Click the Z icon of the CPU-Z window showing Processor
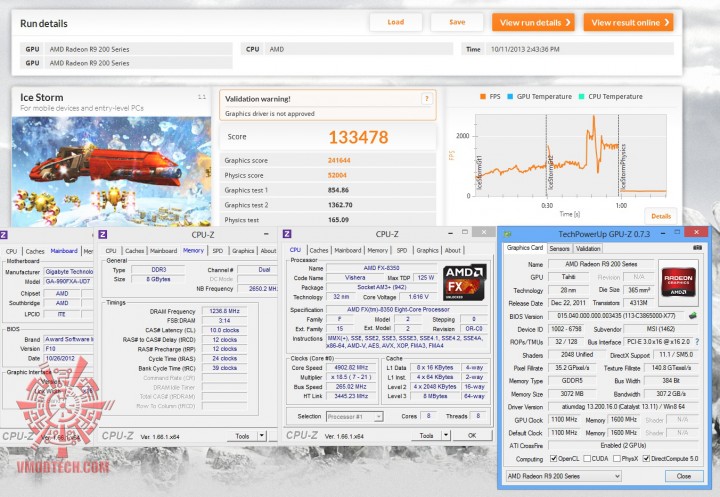The image size is (720, 497). (287, 234)
